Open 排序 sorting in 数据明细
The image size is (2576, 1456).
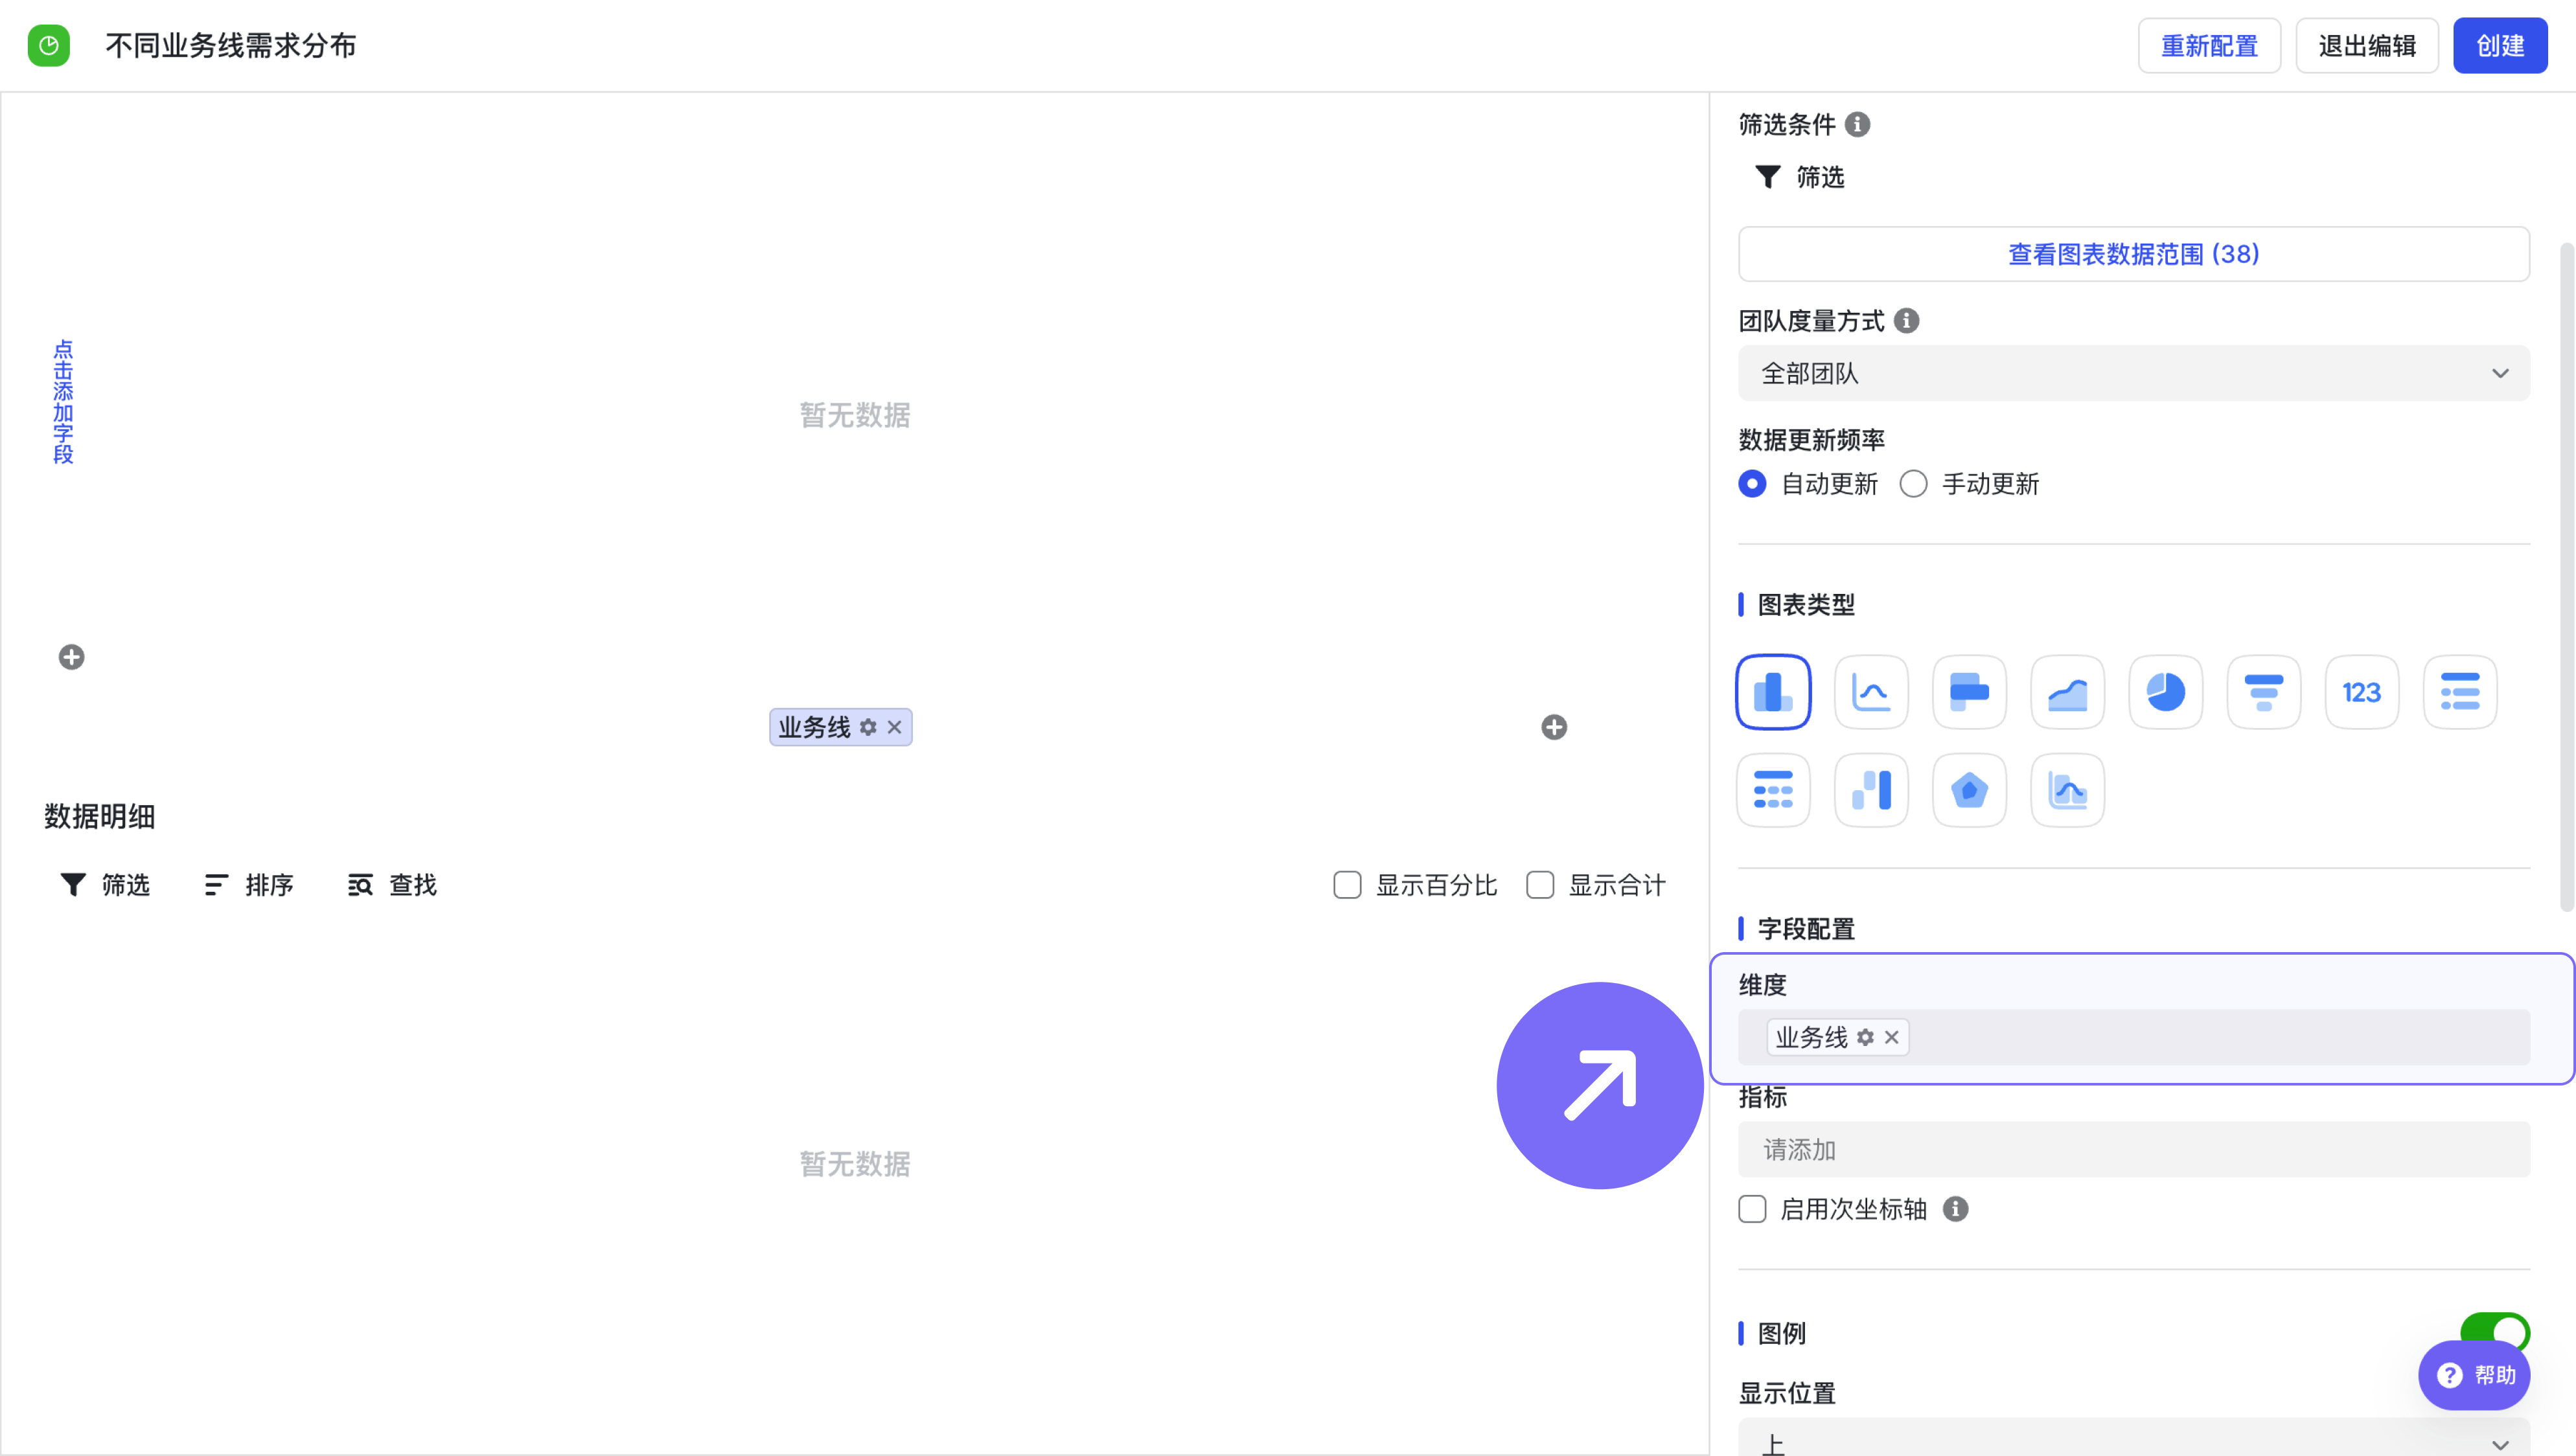pos(248,885)
